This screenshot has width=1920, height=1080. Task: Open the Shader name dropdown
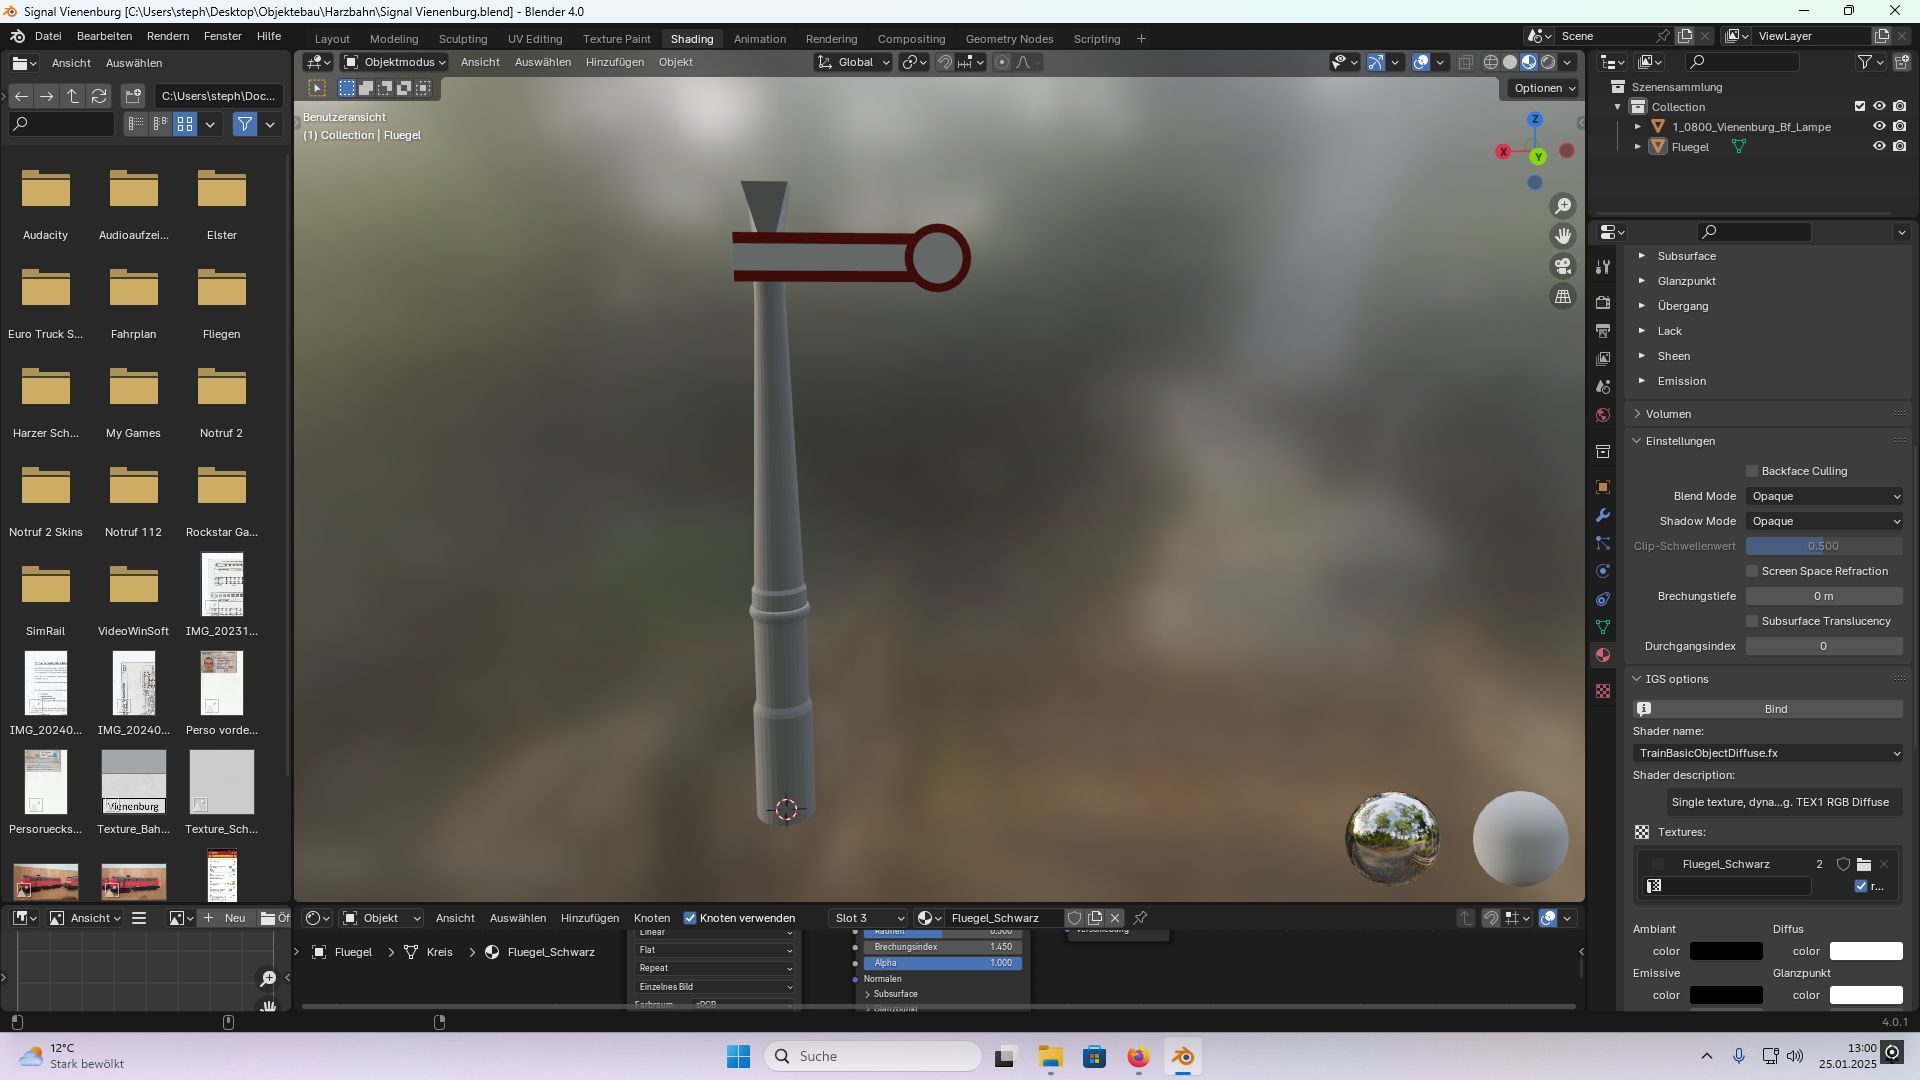click(x=1767, y=753)
